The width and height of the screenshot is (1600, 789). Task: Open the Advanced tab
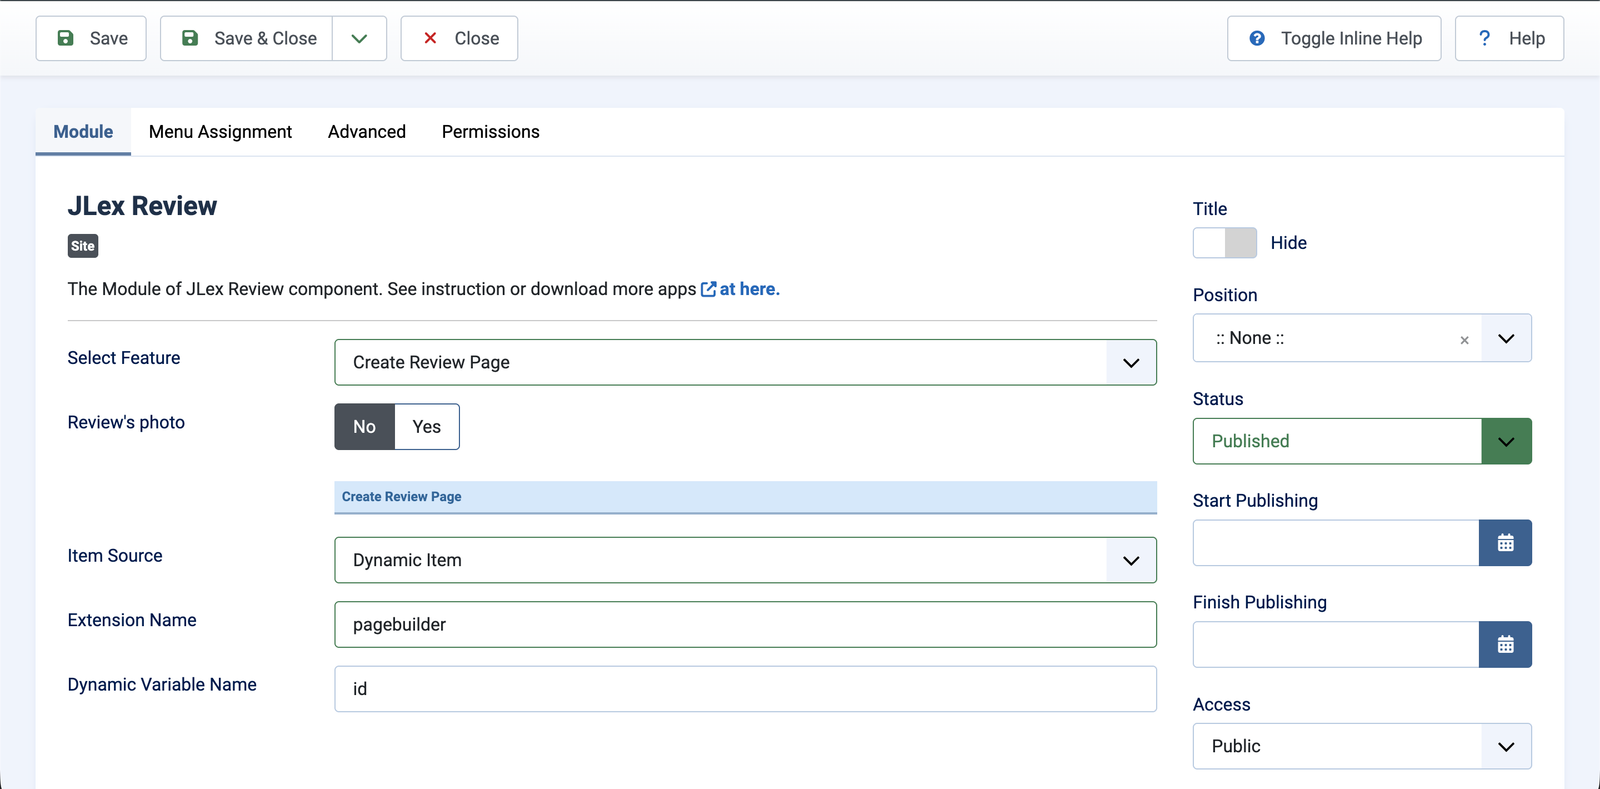pos(367,132)
